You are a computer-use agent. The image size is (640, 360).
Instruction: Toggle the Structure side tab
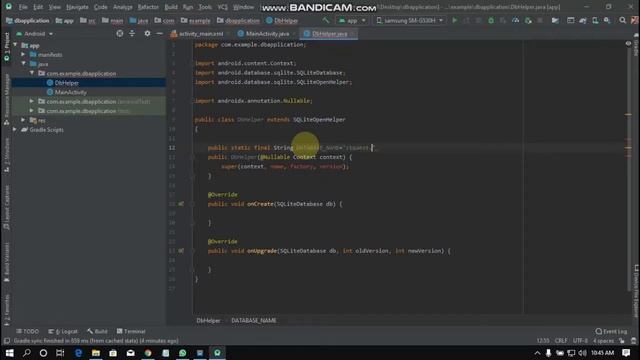(7, 154)
